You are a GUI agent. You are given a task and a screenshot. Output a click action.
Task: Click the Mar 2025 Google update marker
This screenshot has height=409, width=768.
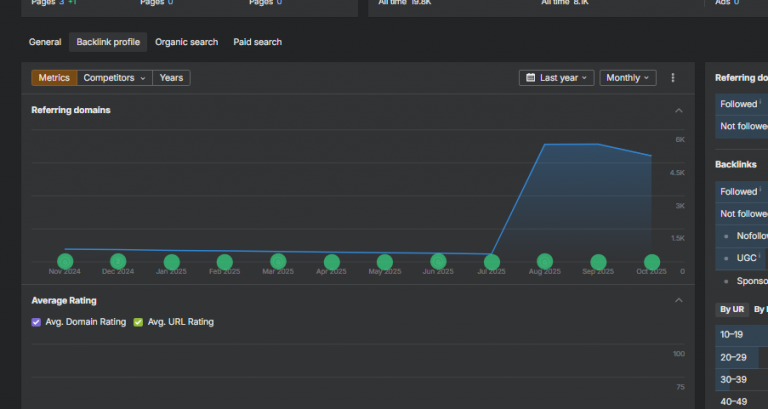278,262
